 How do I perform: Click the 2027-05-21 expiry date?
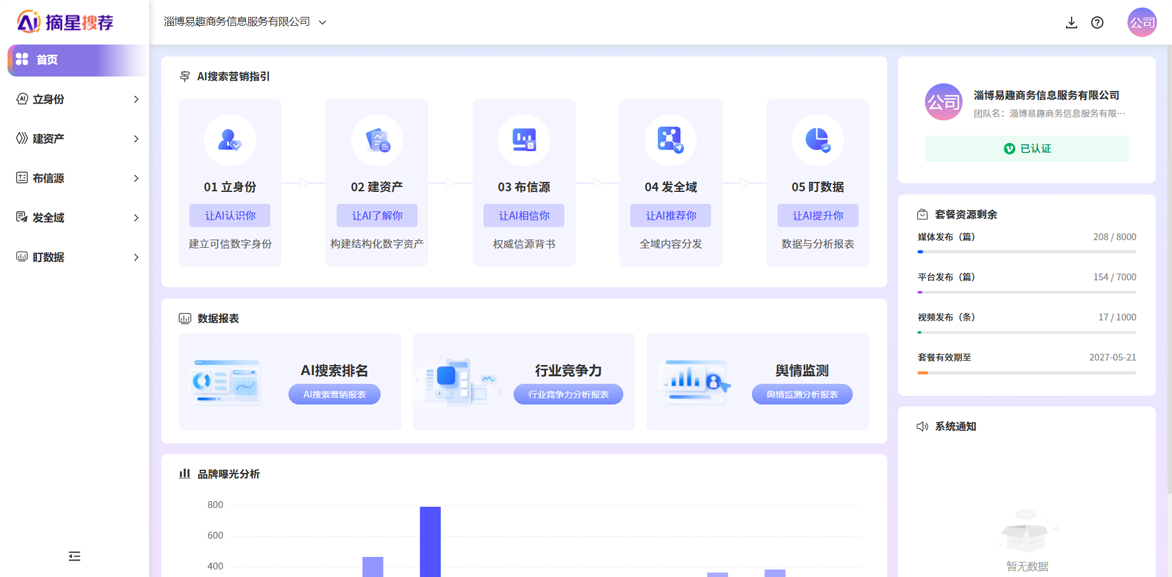pos(1113,357)
